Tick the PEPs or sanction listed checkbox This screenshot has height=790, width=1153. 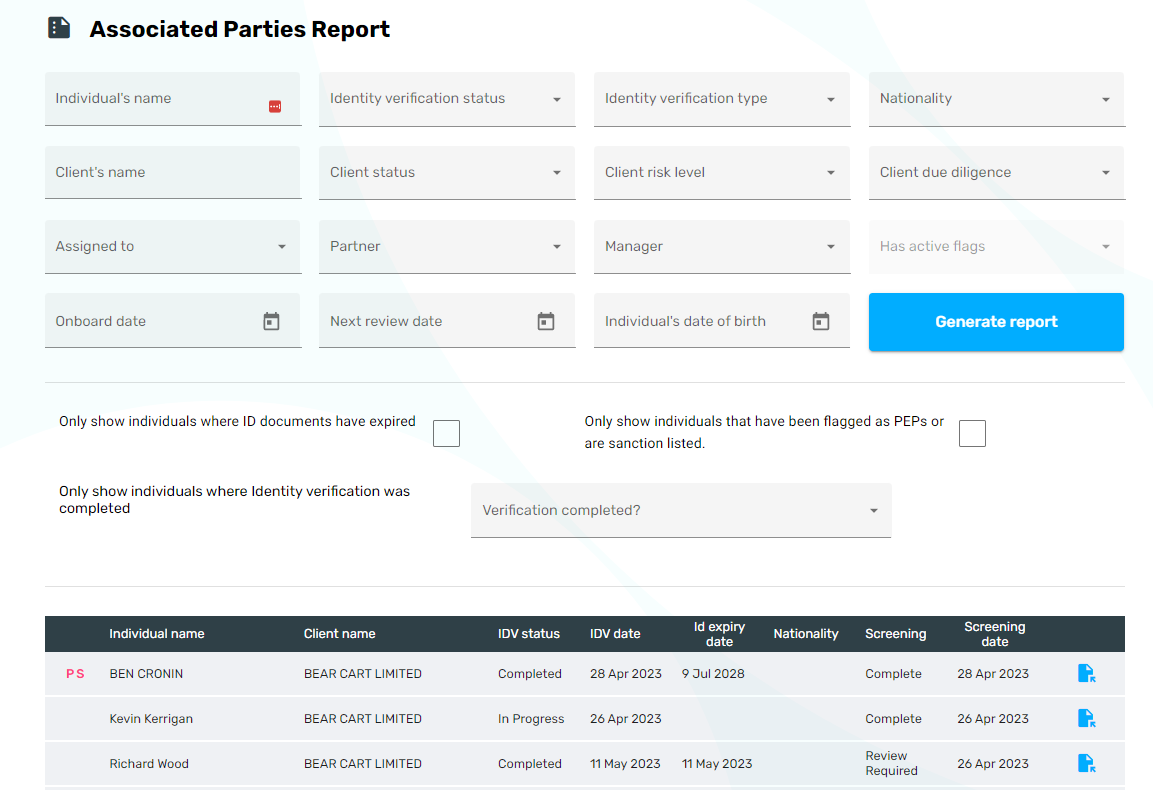pos(972,433)
